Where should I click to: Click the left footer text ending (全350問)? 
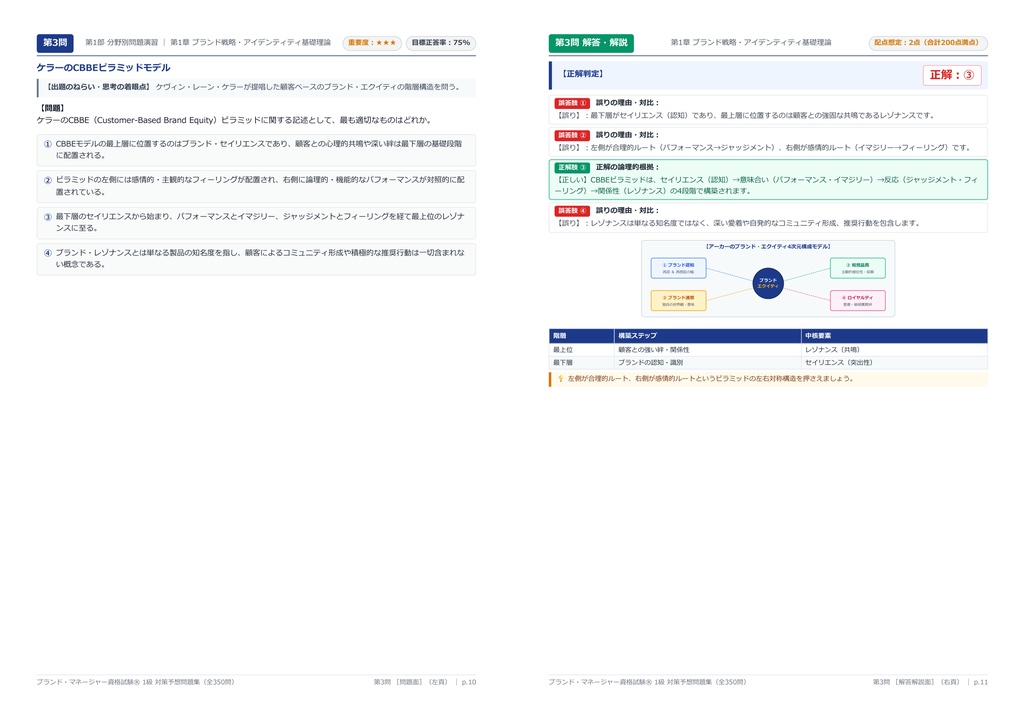click(x=136, y=682)
